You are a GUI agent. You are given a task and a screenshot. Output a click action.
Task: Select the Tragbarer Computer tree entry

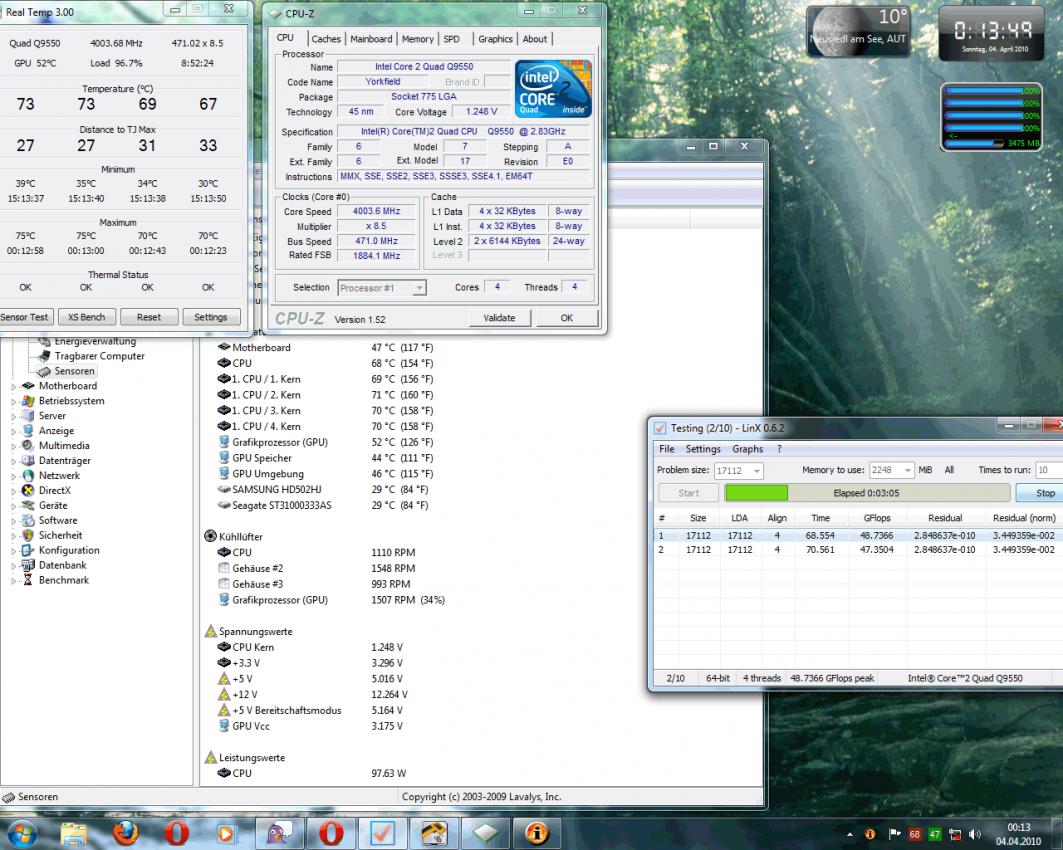99,356
